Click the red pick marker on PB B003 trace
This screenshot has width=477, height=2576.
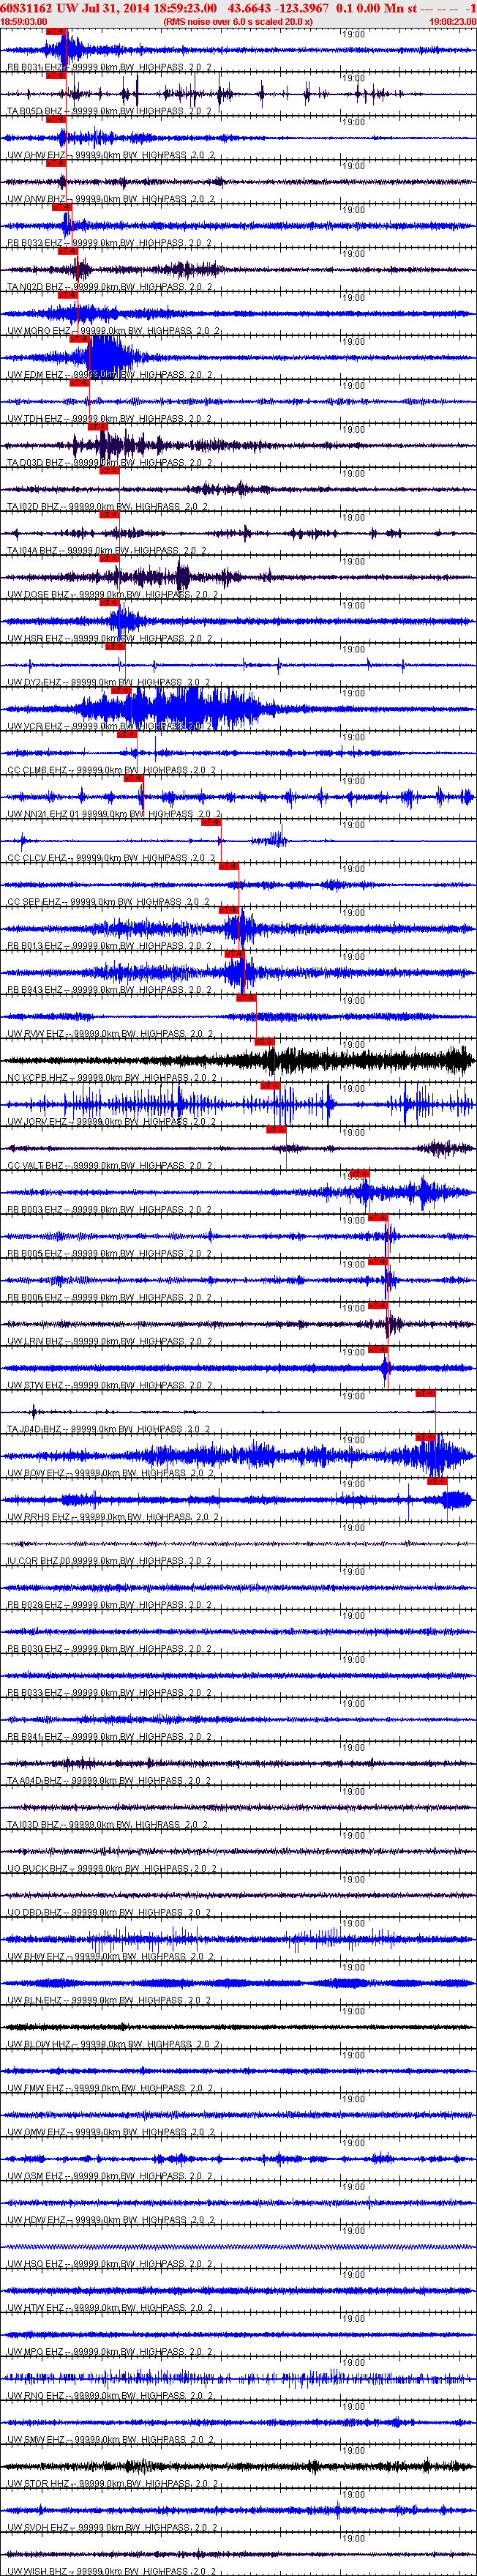(x=359, y=1174)
